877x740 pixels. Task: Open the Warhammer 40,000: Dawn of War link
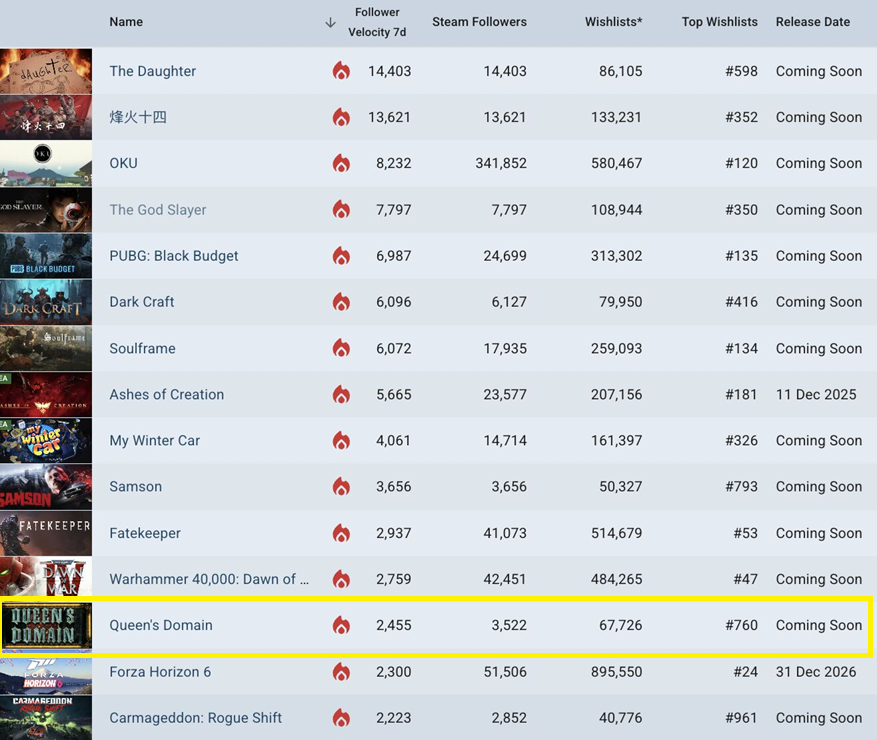209,579
